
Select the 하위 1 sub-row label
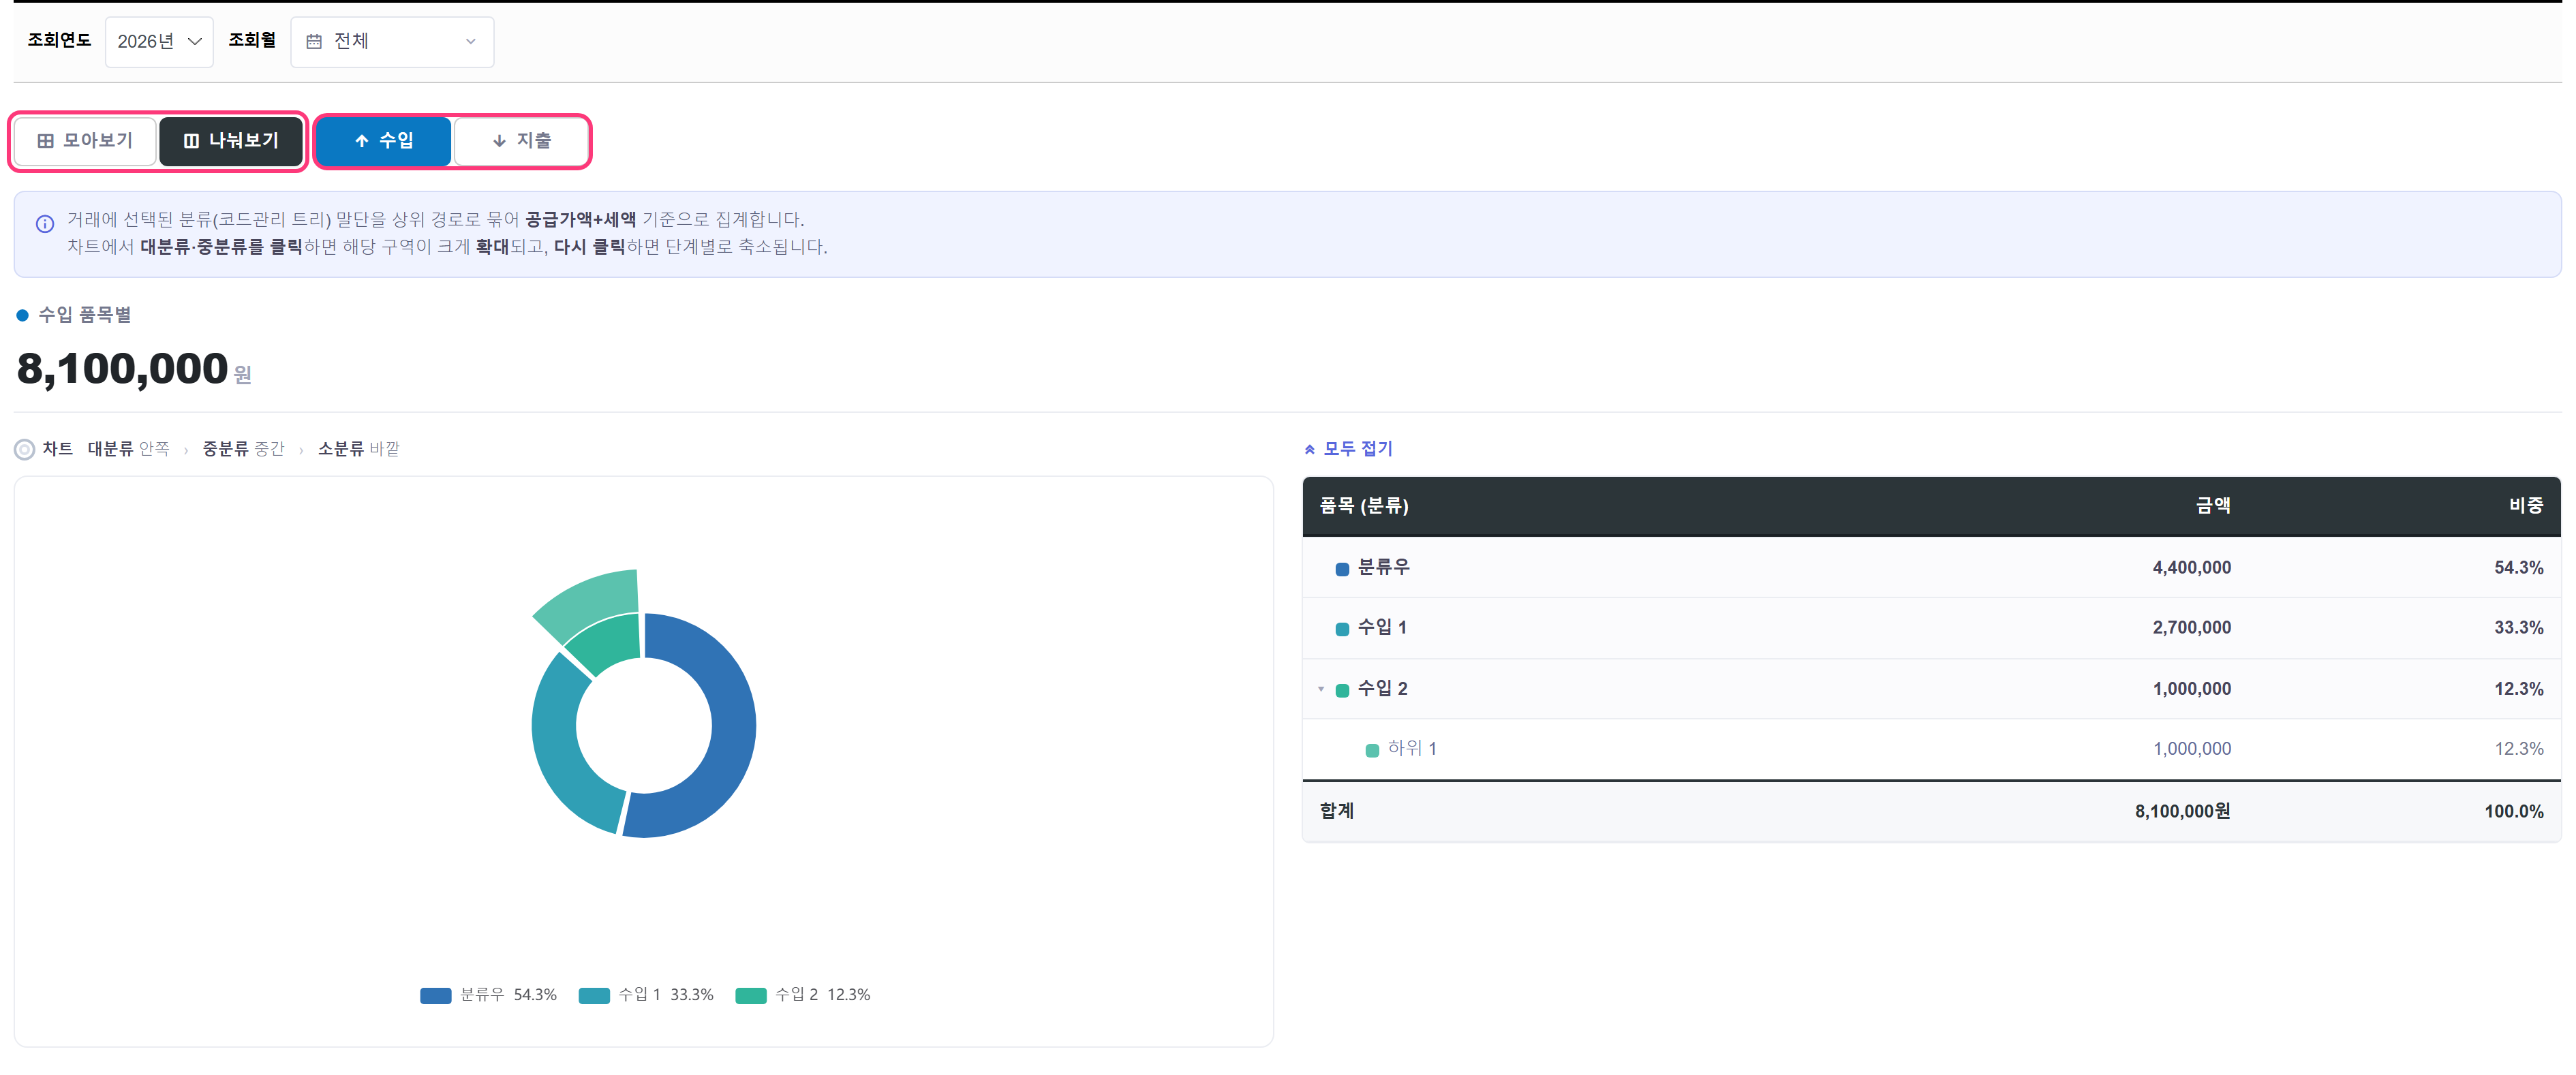(x=1411, y=748)
